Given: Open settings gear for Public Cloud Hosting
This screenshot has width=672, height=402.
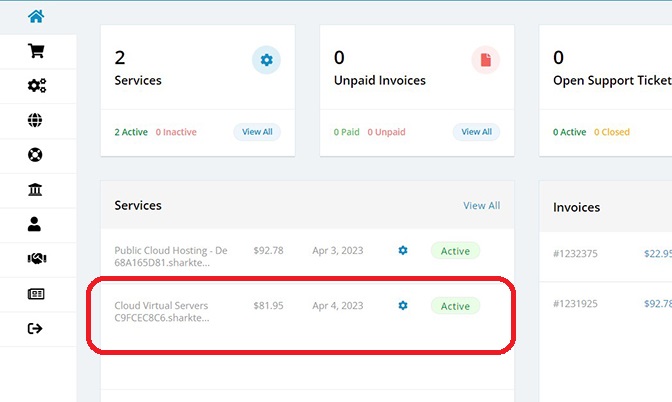Looking at the screenshot, I should tap(403, 250).
